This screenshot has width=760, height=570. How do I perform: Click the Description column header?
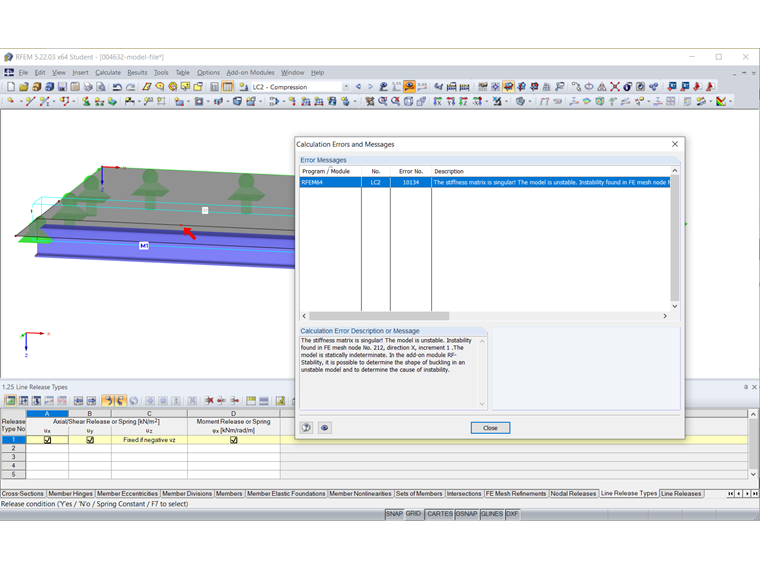551,172
